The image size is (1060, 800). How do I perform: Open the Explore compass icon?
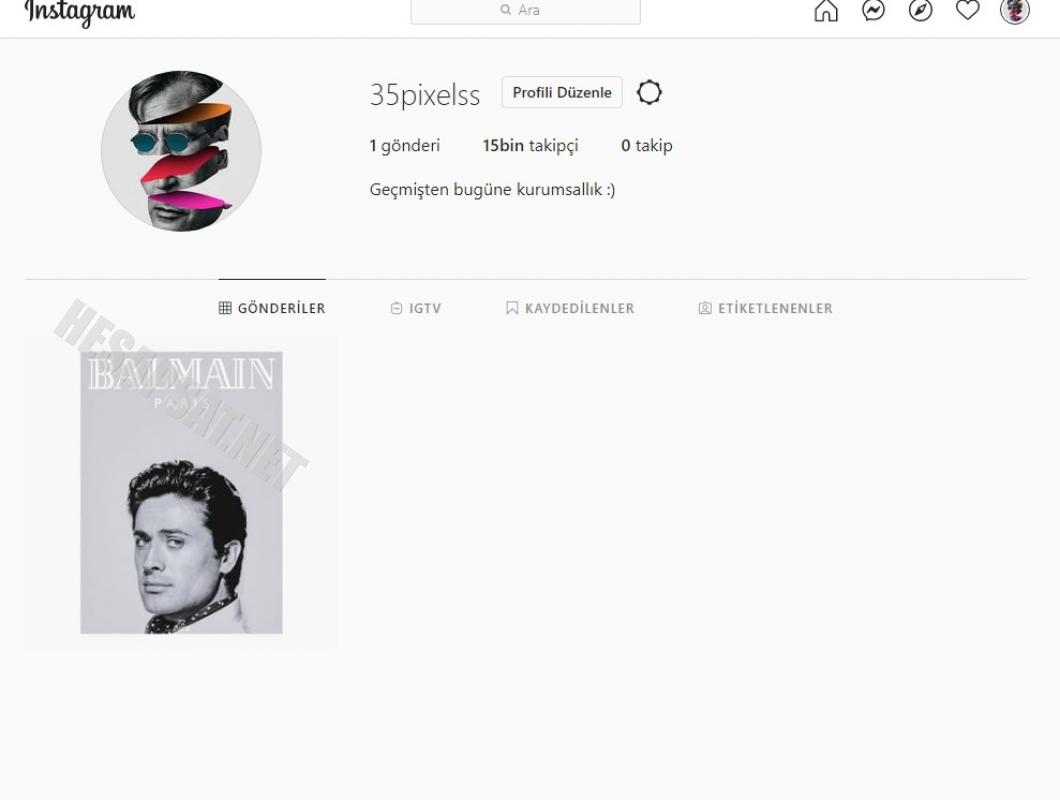coord(920,10)
